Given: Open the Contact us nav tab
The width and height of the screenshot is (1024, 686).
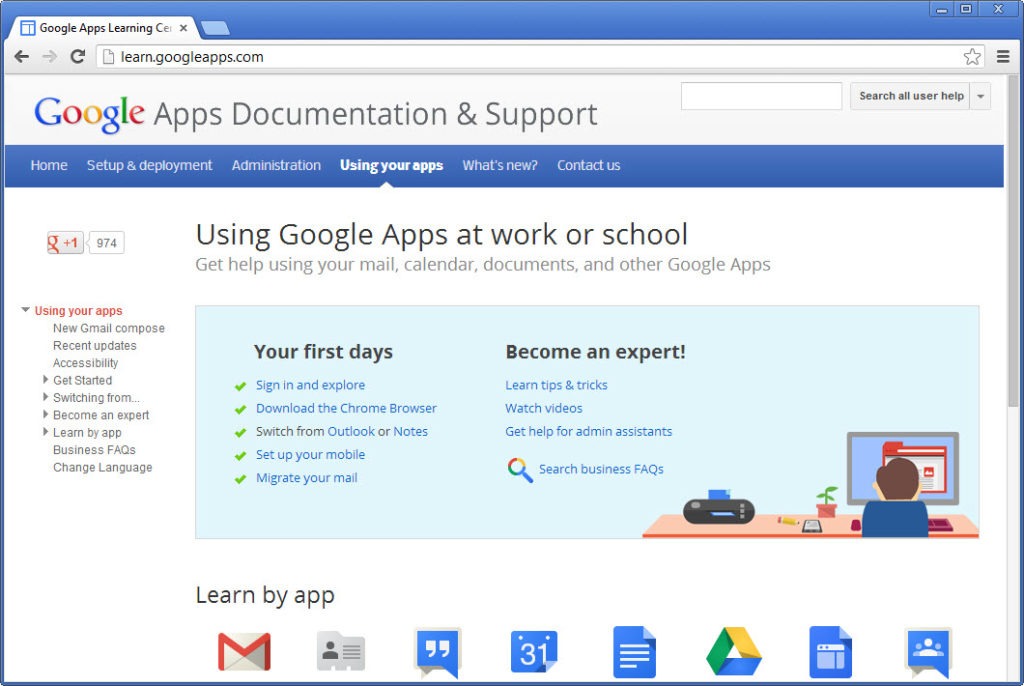Looking at the screenshot, I should click(588, 165).
